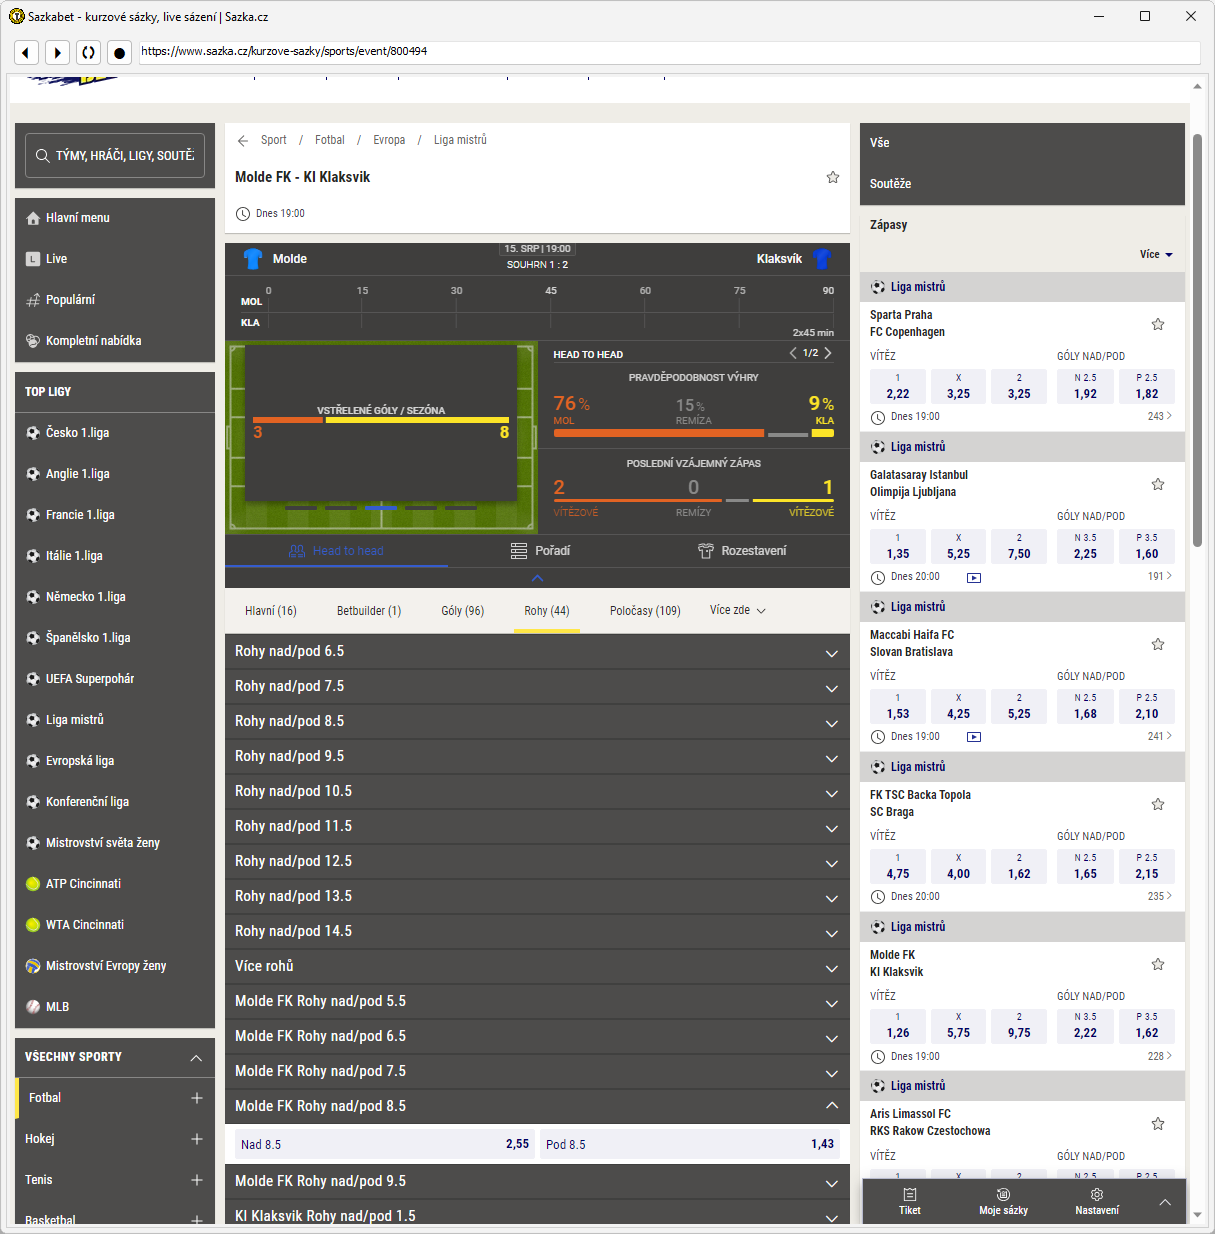Screen dimensions: 1215x1234
Task: Show all 243 markets for Sparta Praha match
Action: coord(1160,416)
